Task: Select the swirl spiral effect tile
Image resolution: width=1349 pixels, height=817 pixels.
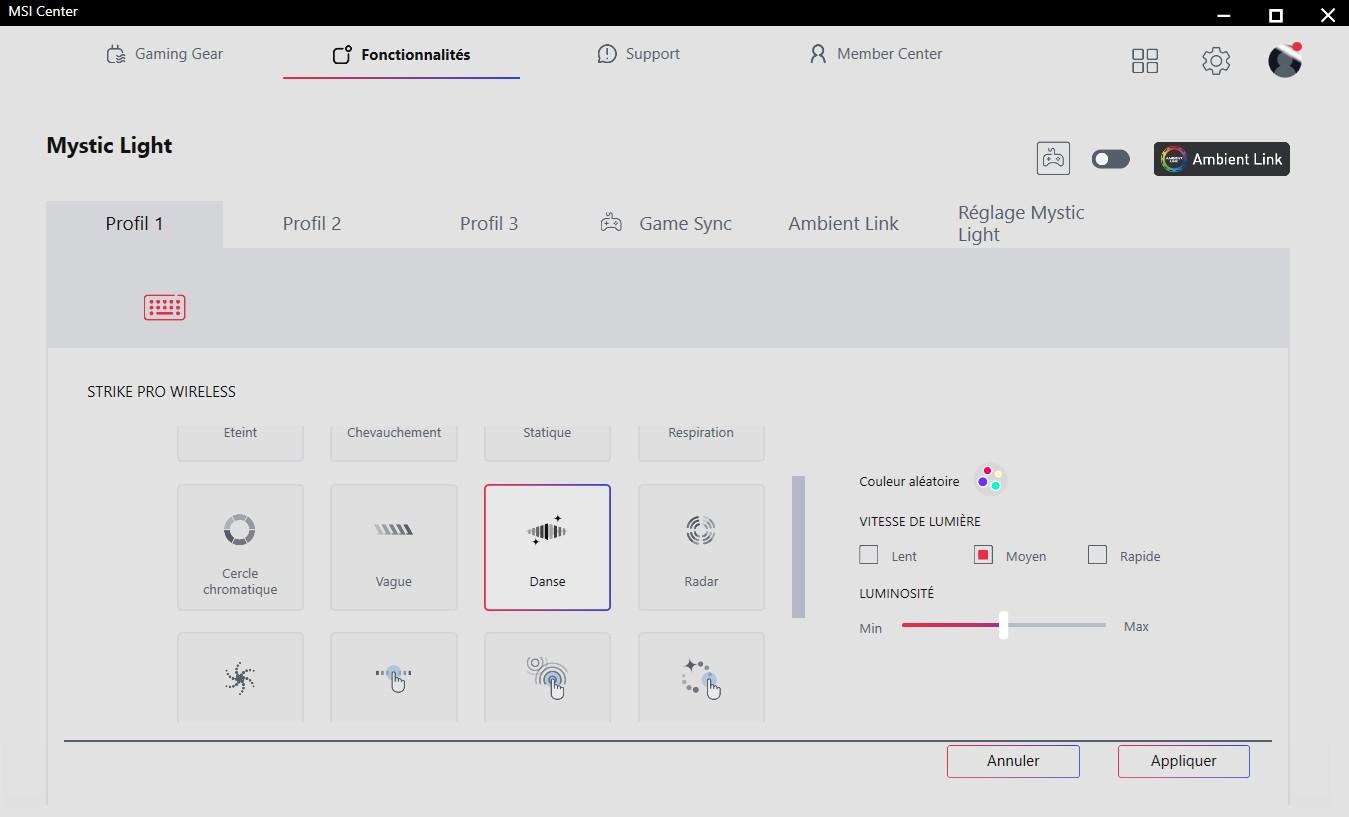Action: (240, 678)
